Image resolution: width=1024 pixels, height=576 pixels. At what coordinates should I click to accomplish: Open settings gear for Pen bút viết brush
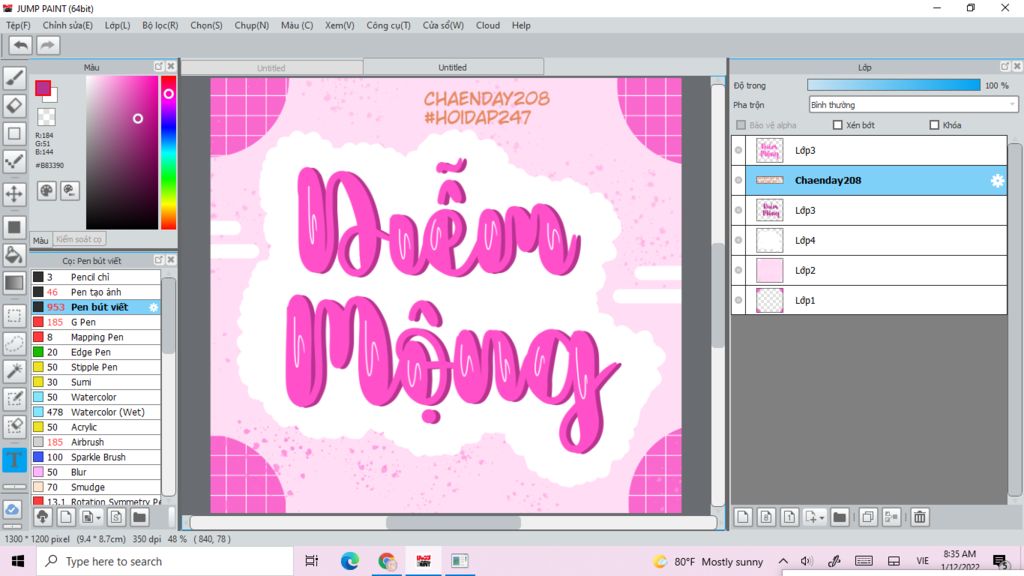(153, 307)
